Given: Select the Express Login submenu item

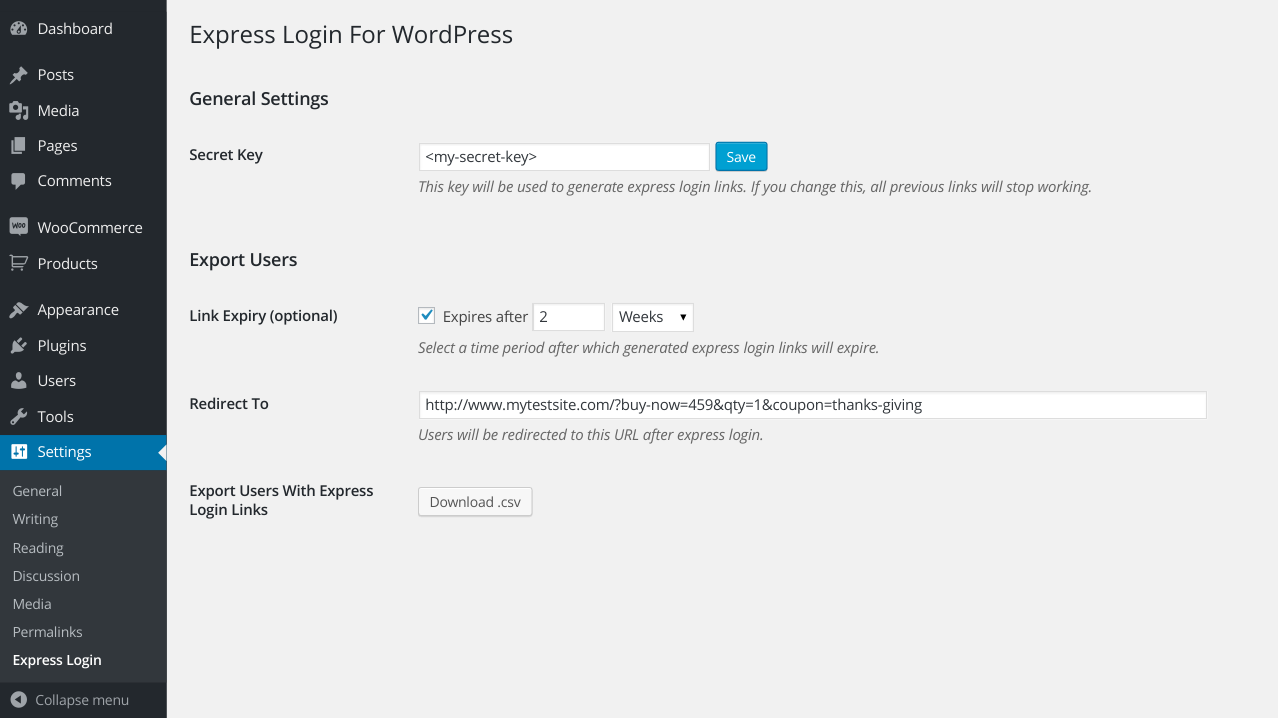Looking at the screenshot, I should pyautogui.click(x=57, y=660).
